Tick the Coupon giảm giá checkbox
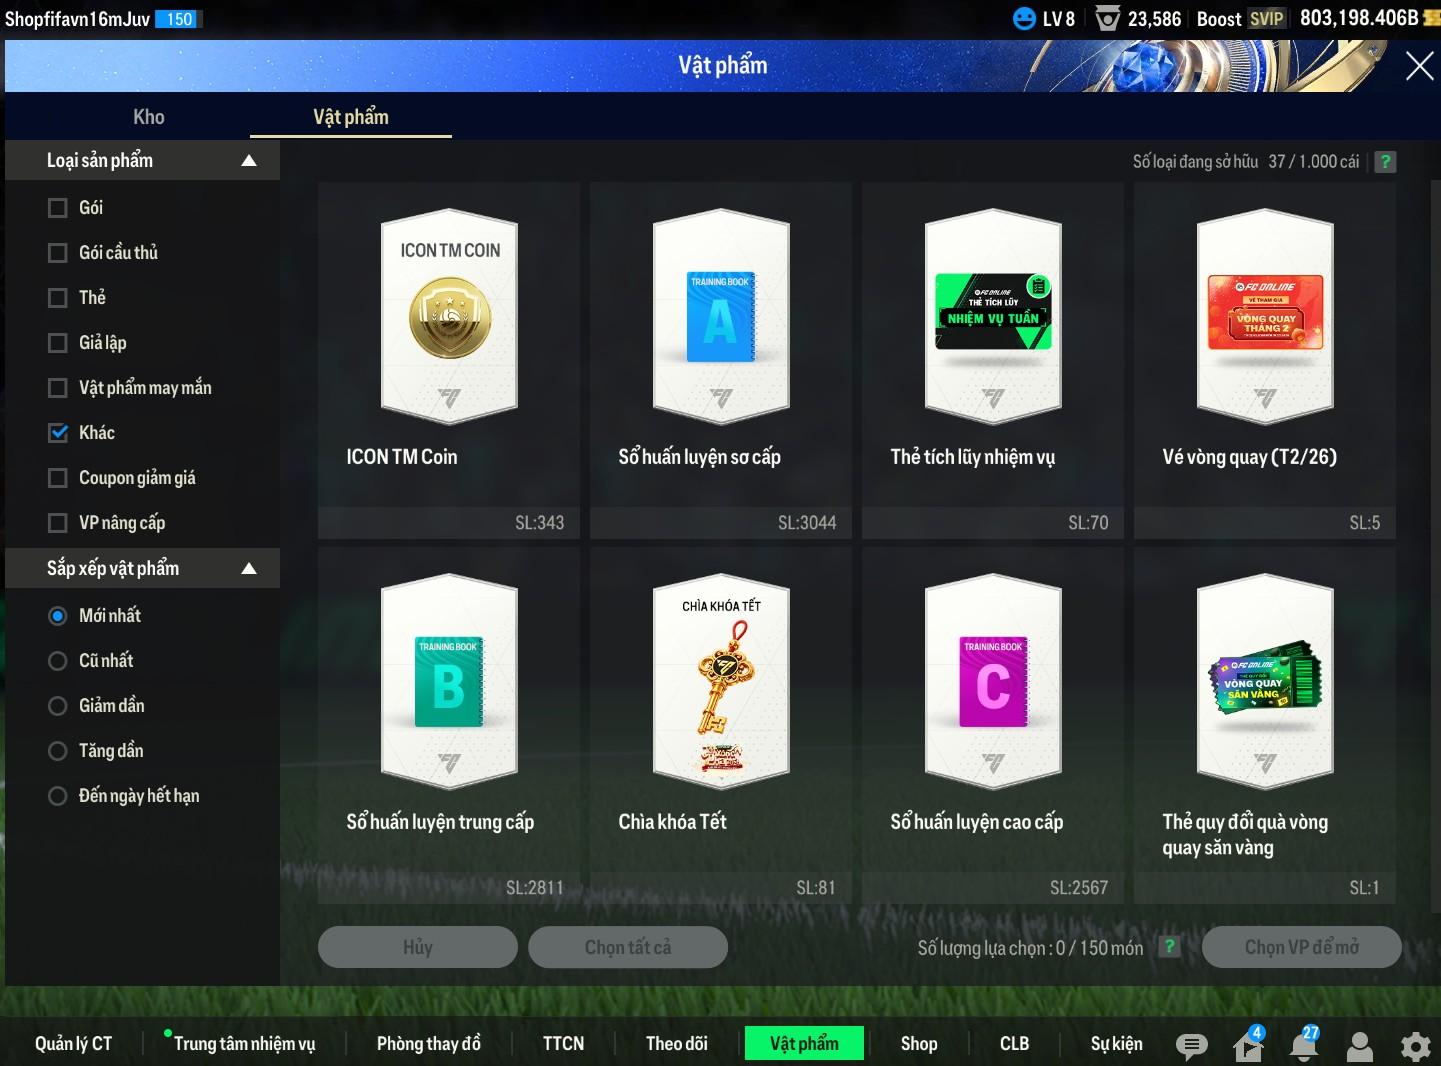Screen dimensions: 1441x1066 tap(58, 478)
